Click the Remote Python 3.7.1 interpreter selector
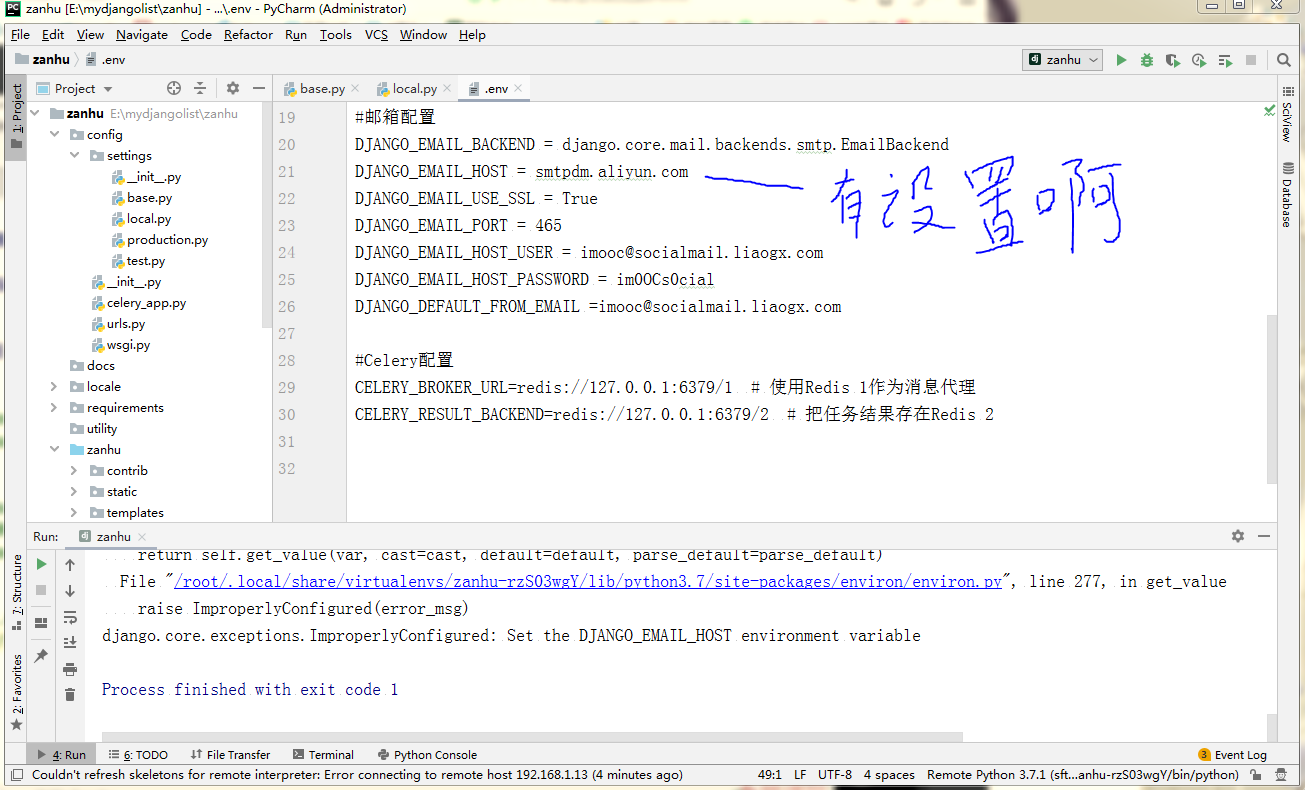This screenshot has height=790, width=1305. (1083, 775)
